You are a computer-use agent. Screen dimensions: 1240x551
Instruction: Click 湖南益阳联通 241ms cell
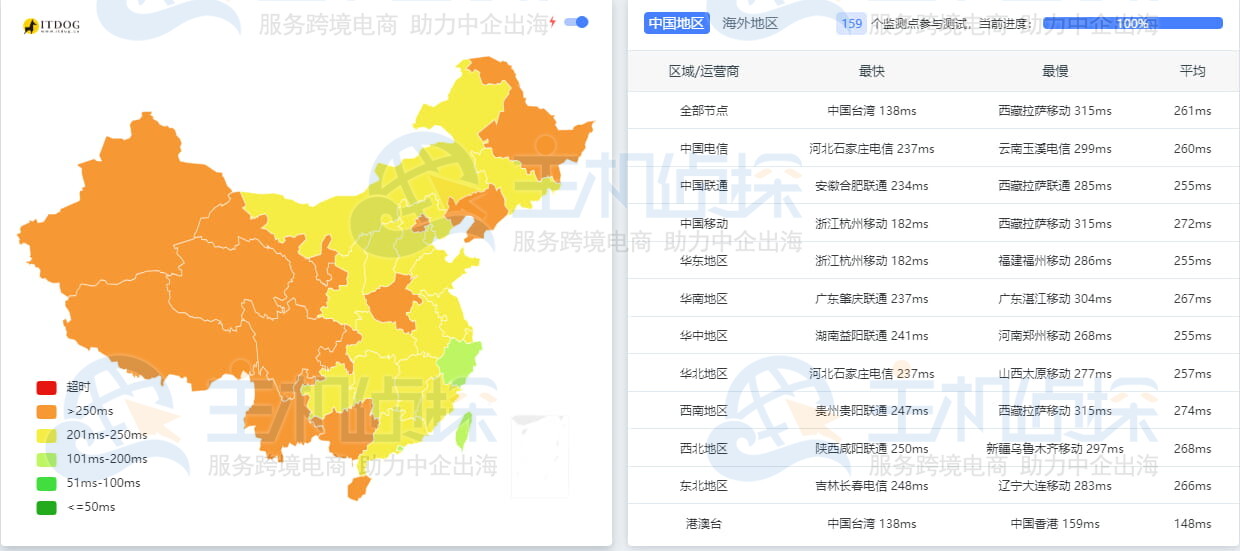pos(872,336)
